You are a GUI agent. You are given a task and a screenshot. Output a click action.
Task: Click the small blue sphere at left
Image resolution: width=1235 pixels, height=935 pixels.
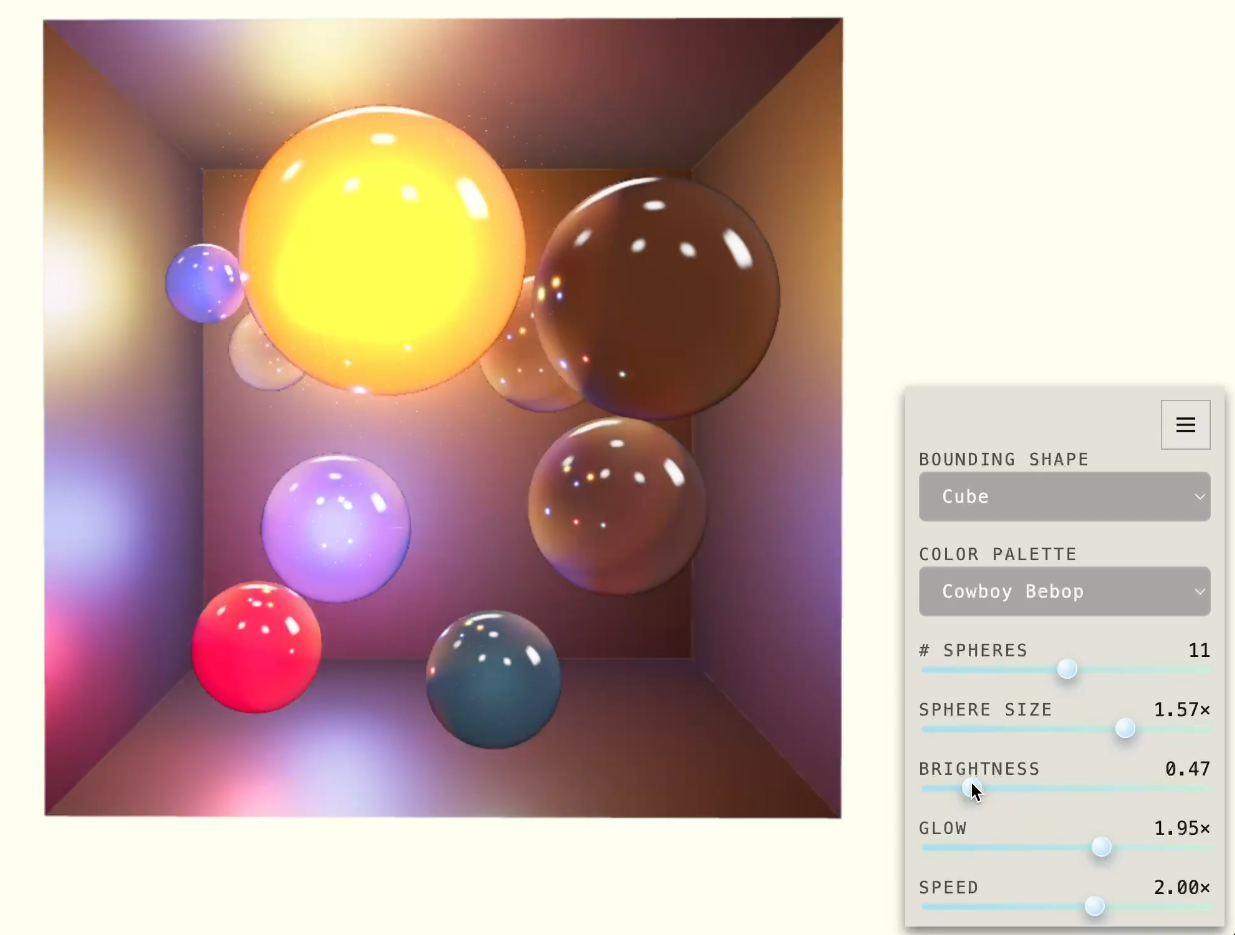coord(203,283)
